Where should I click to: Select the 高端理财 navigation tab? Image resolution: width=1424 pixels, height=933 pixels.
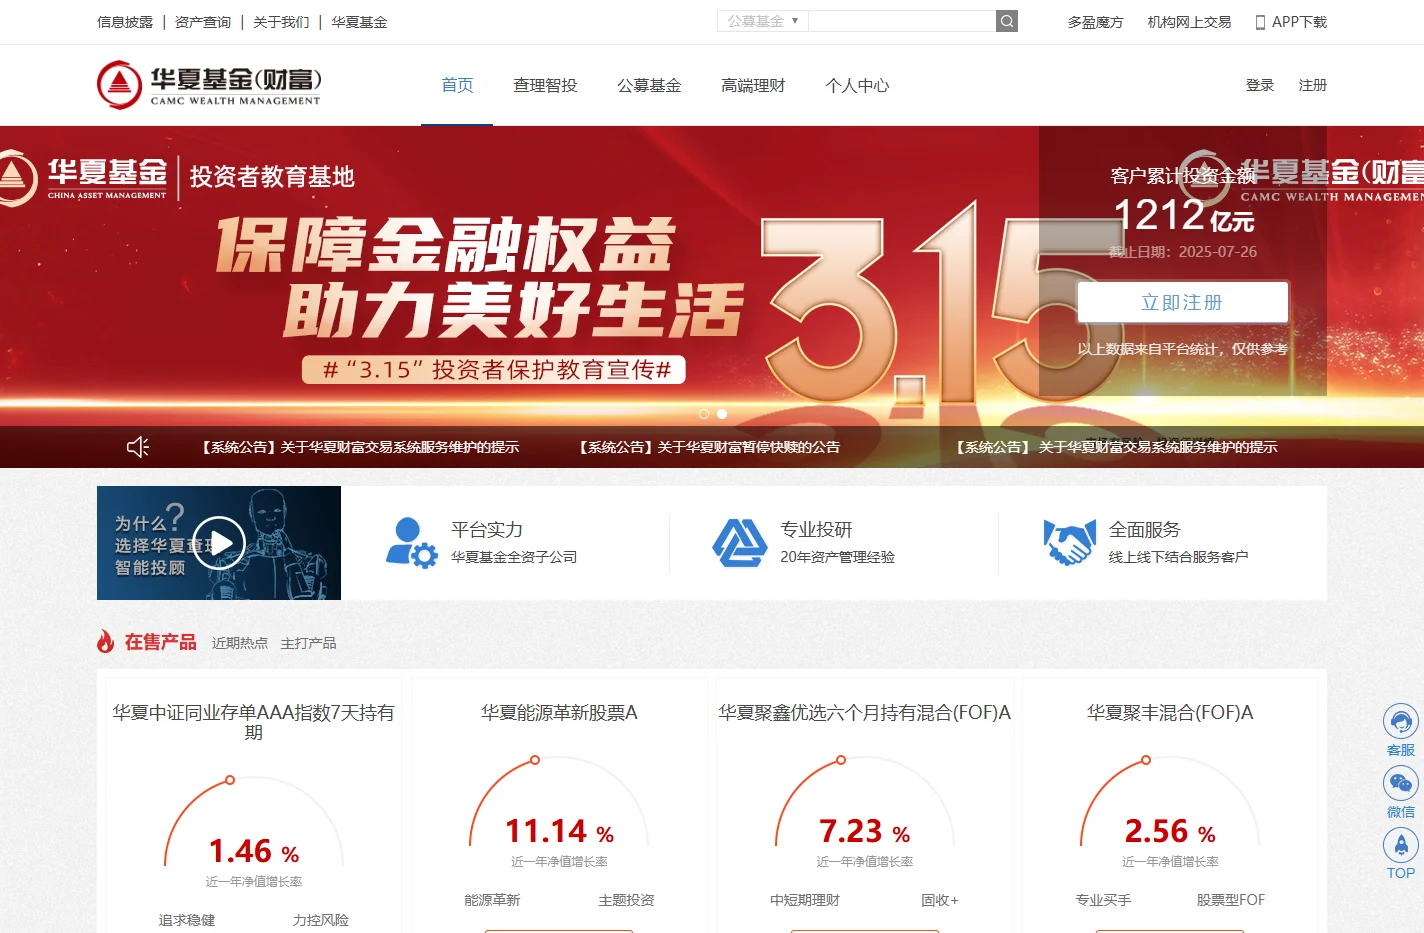point(753,85)
